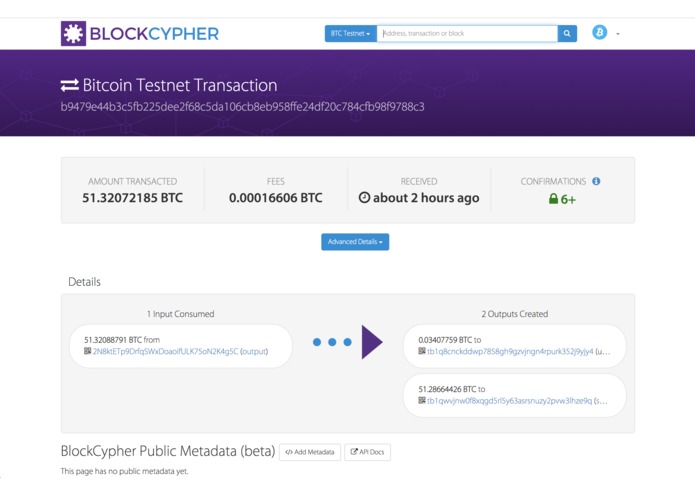
Task: Click the purple arrow between inputs and outputs
Action: point(372,342)
